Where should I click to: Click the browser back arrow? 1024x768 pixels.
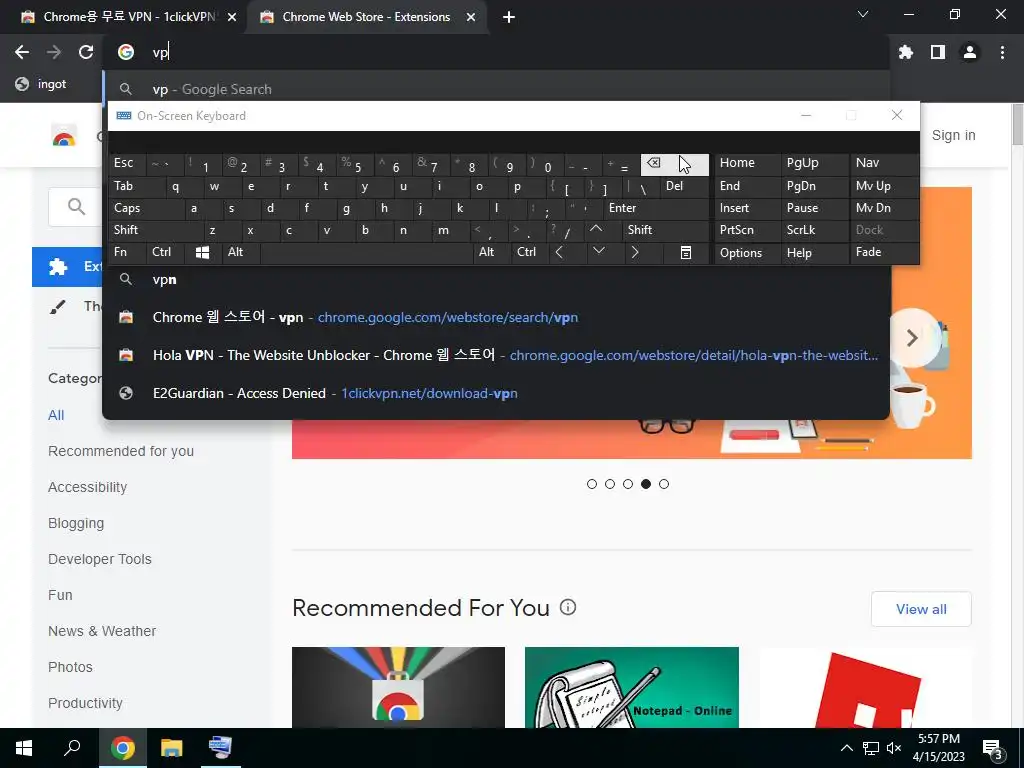(x=22, y=52)
